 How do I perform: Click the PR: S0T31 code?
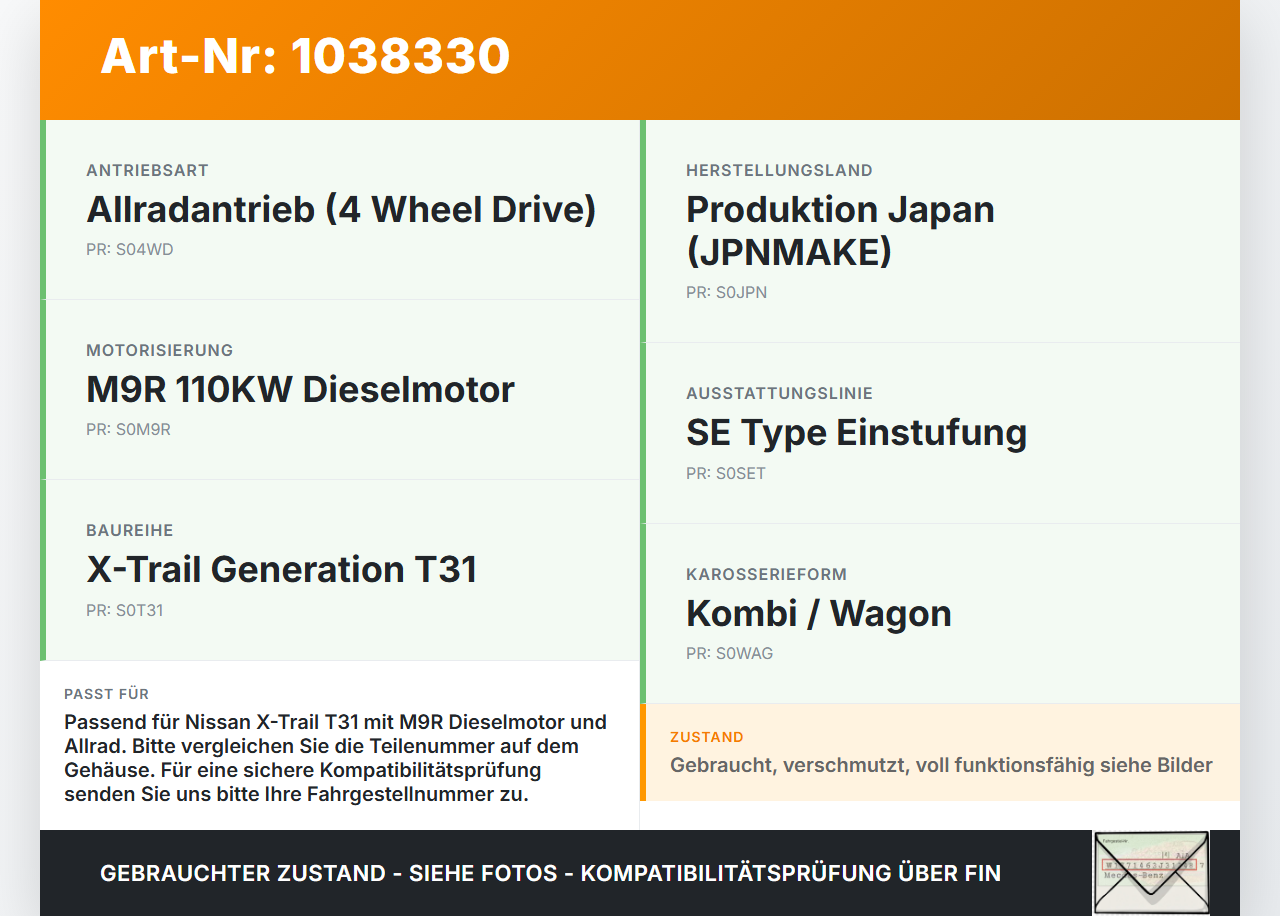pyautogui.click(x=125, y=609)
